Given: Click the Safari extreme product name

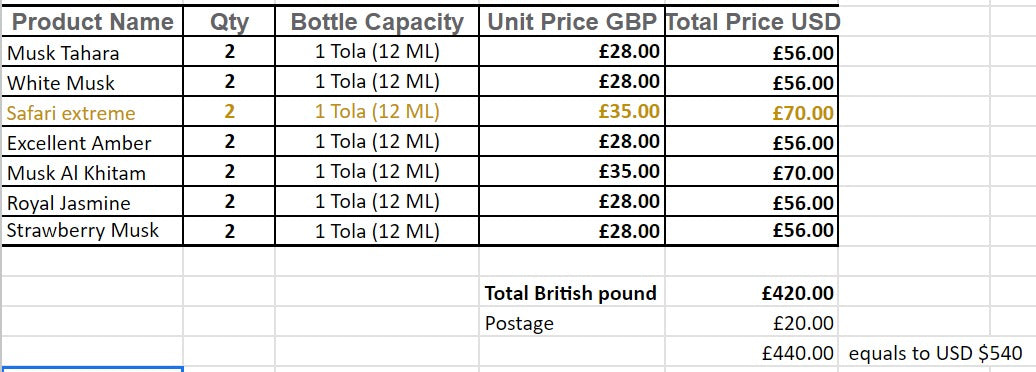Looking at the screenshot, I should click(71, 113).
